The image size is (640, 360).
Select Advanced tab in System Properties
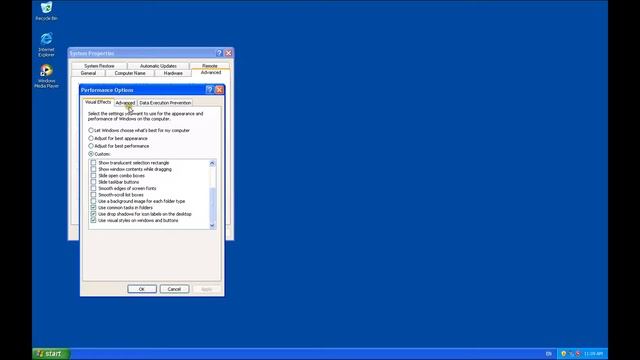[x=211, y=73]
